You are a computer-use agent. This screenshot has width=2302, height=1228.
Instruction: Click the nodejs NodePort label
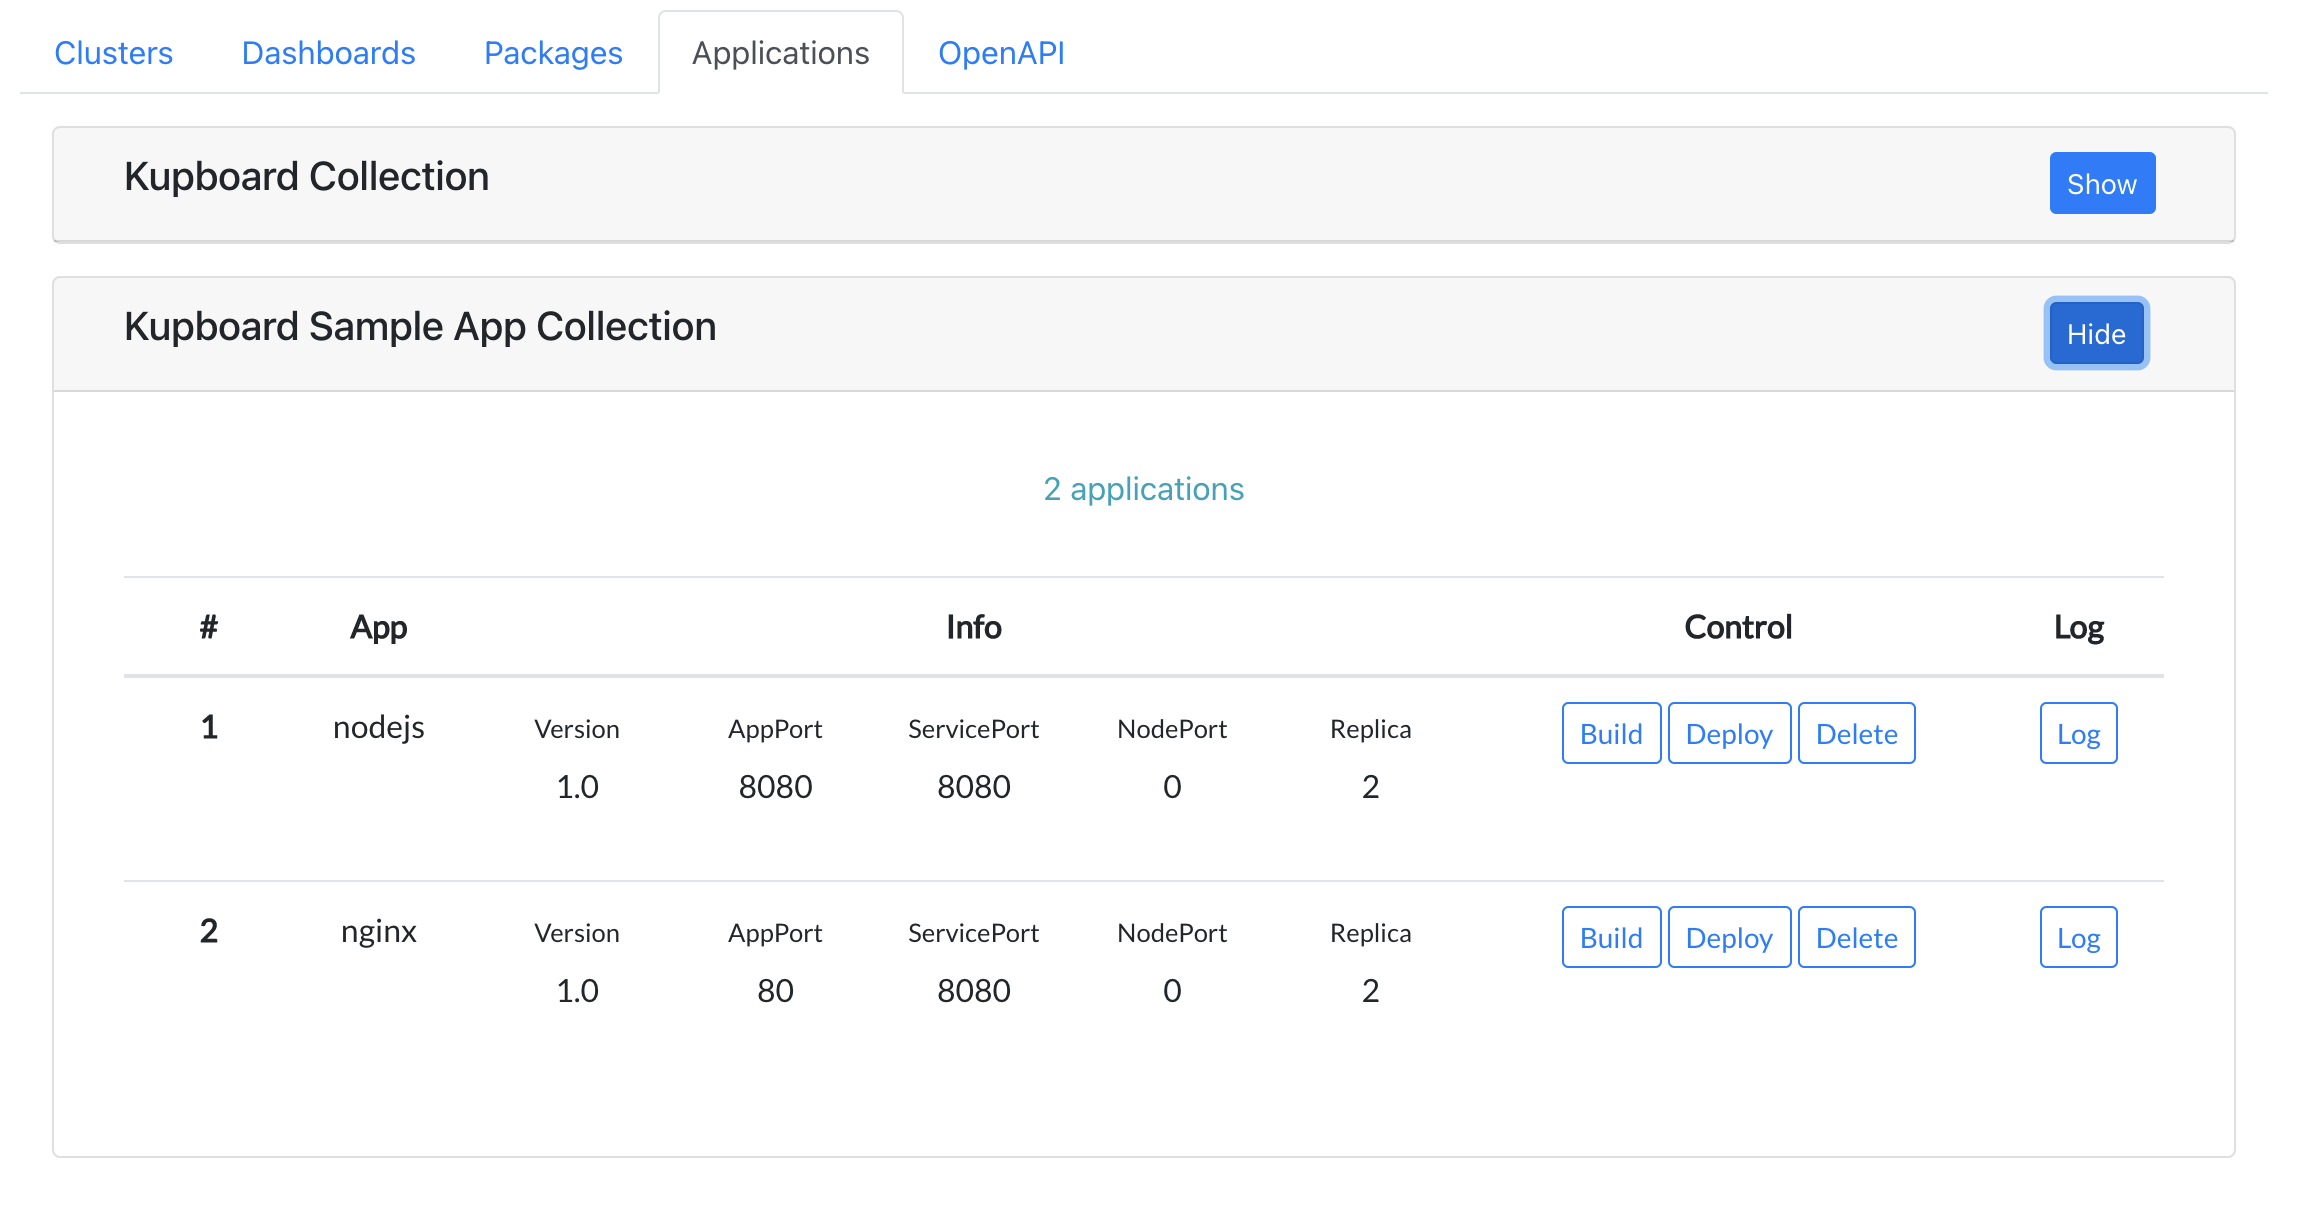pos(1172,729)
